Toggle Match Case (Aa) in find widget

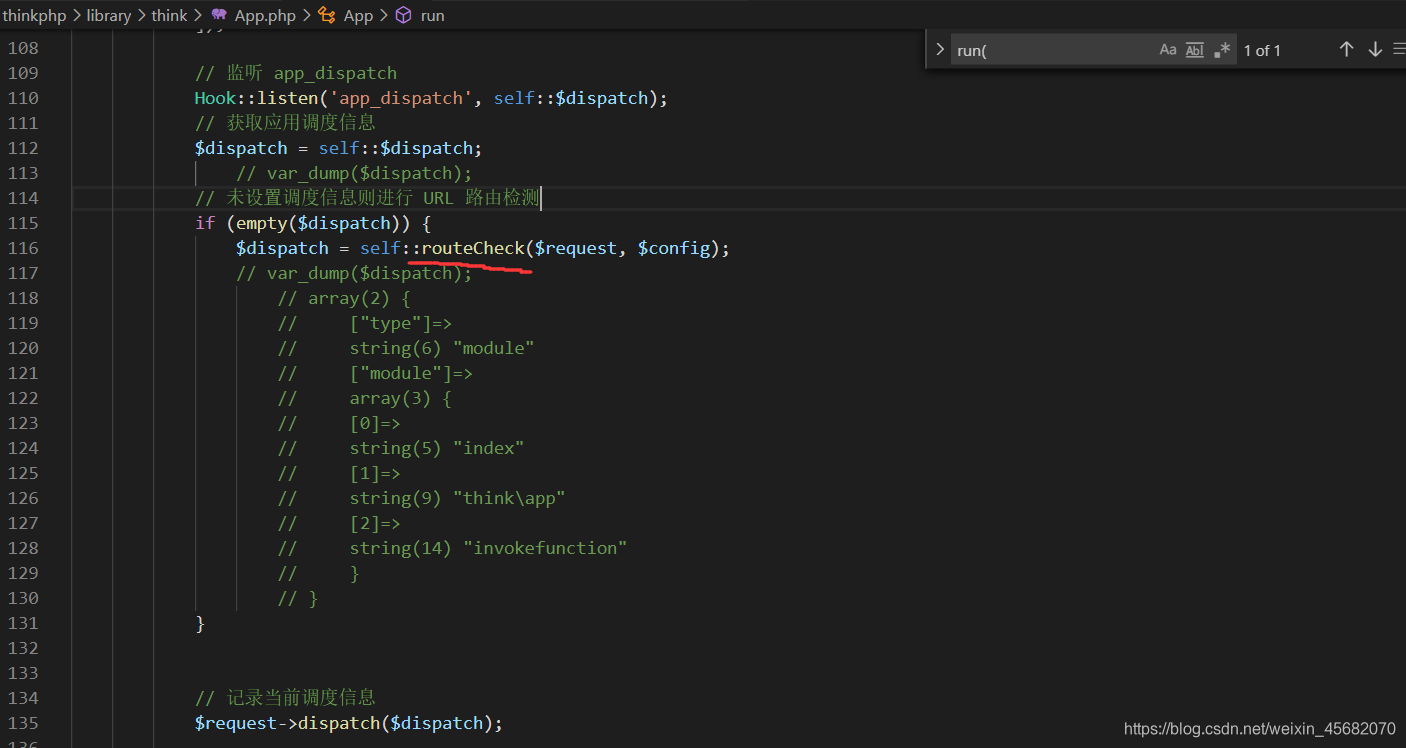tap(1168, 50)
